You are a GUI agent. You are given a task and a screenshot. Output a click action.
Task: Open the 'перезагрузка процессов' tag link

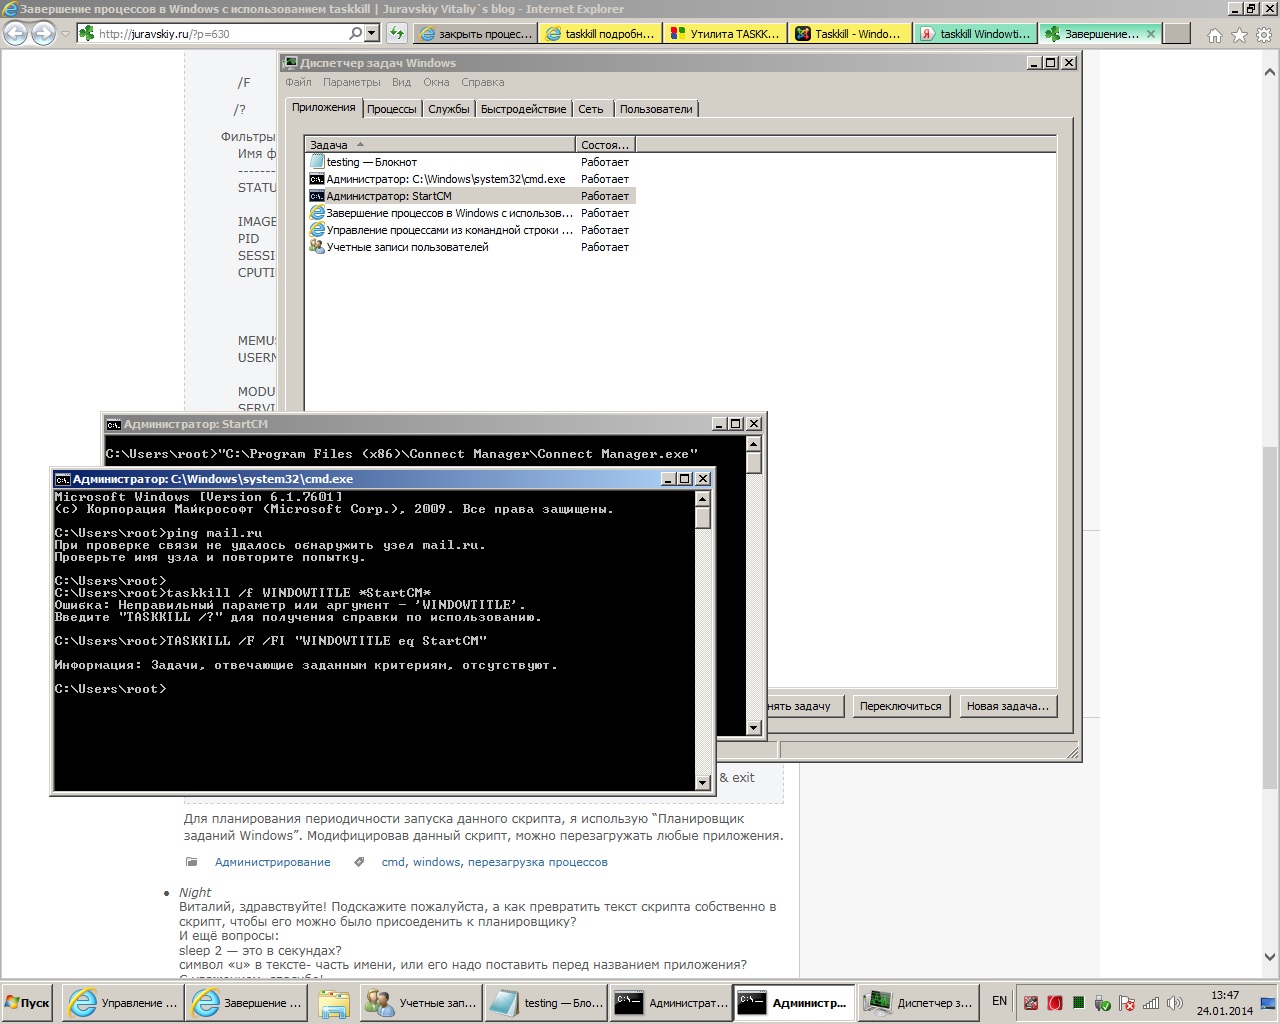[x=537, y=862]
